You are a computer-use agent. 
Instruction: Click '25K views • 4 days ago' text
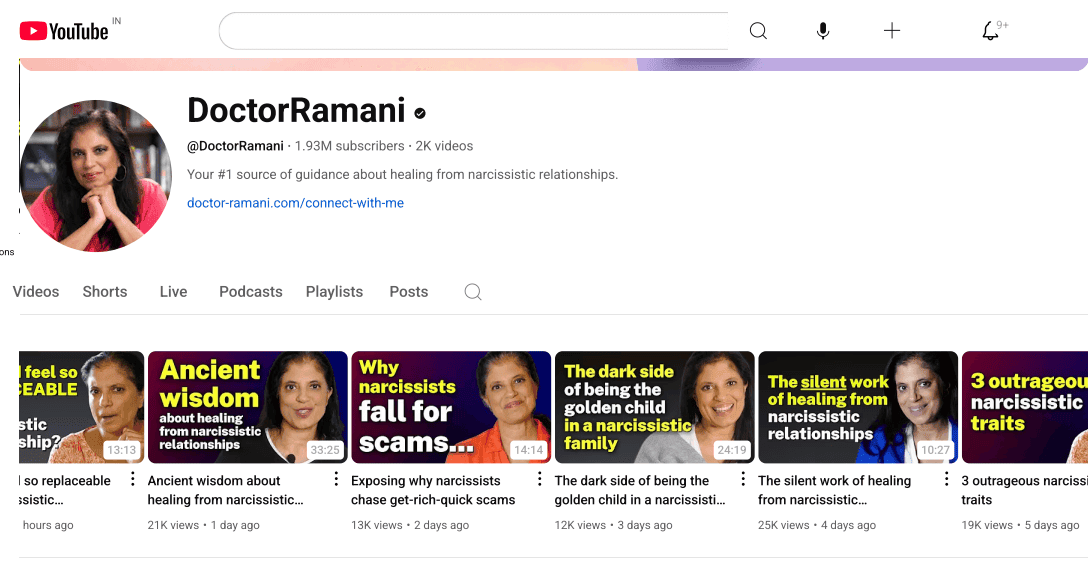pyautogui.click(x=817, y=525)
